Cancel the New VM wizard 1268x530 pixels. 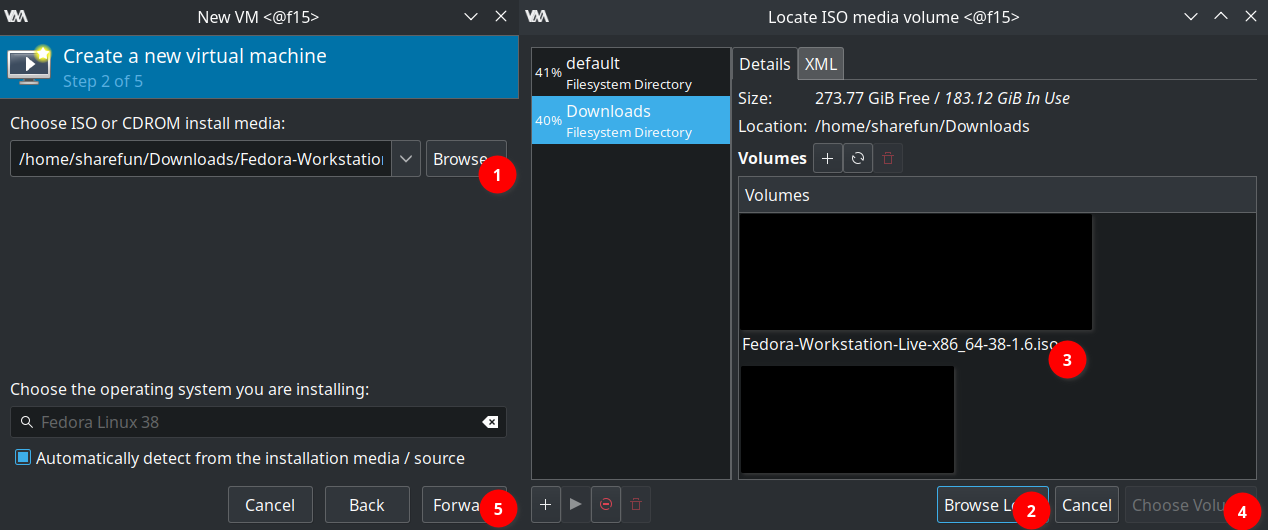pyautogui.click(x=270, y=505)
